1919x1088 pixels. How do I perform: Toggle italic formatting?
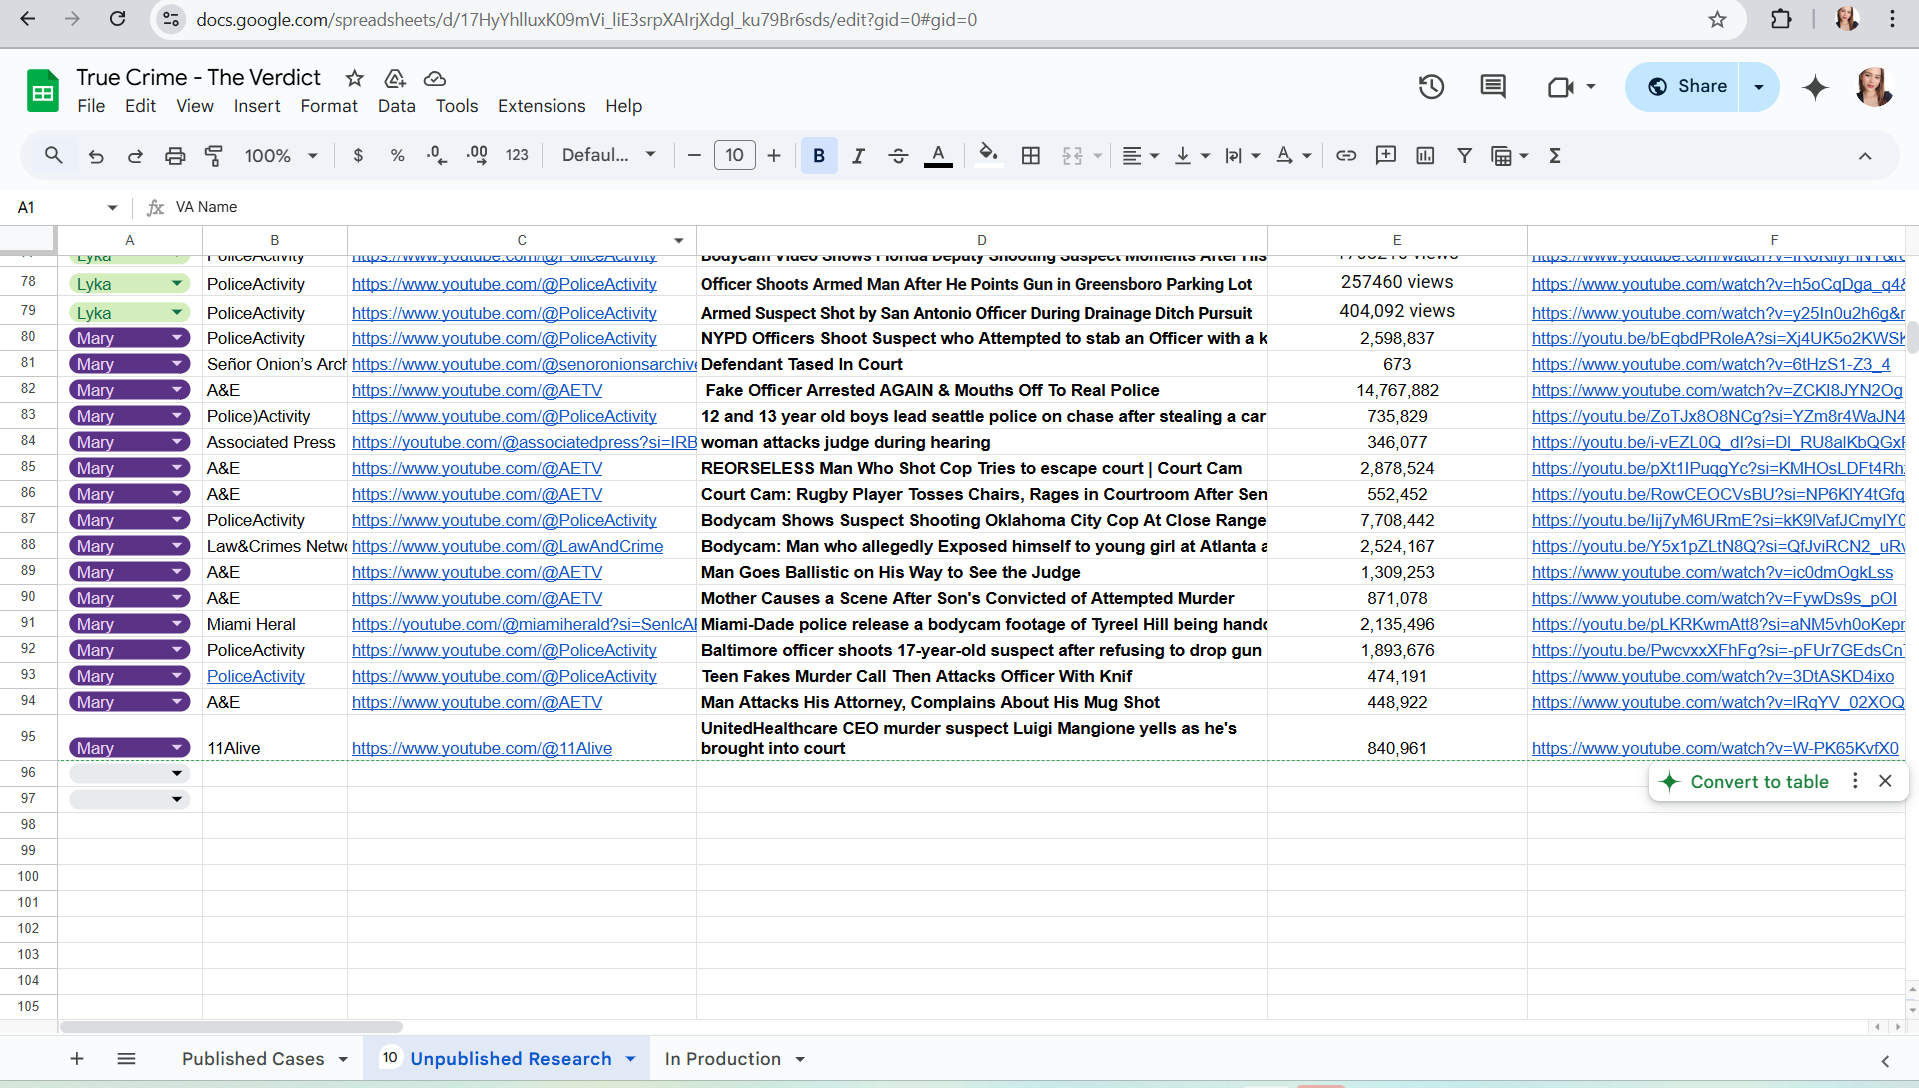pyautogui.click(x=858, y=155)
